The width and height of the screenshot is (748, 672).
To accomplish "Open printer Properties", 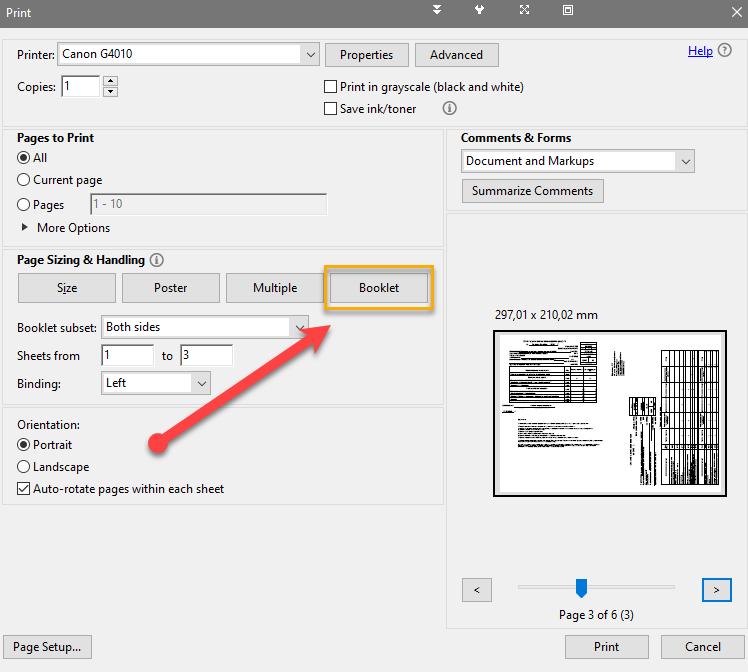I will coord(366,55).
